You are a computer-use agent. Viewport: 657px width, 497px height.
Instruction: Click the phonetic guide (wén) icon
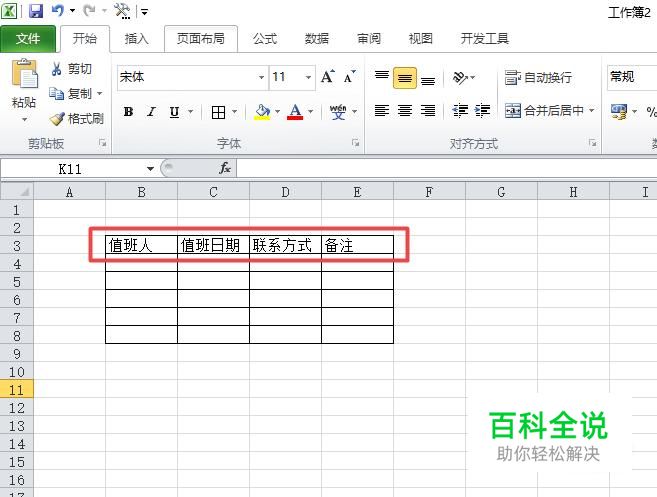(338, 112)
